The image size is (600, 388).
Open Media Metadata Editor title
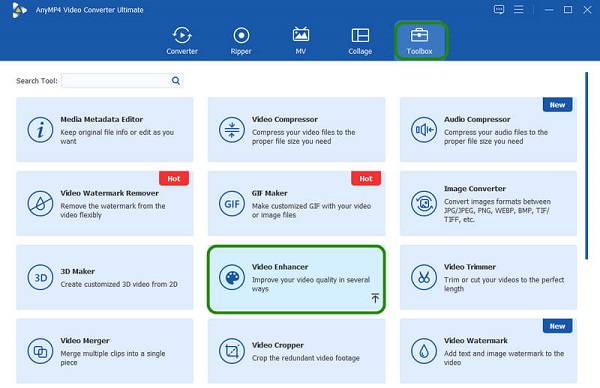pyautogui.click(x=101, y=119)
